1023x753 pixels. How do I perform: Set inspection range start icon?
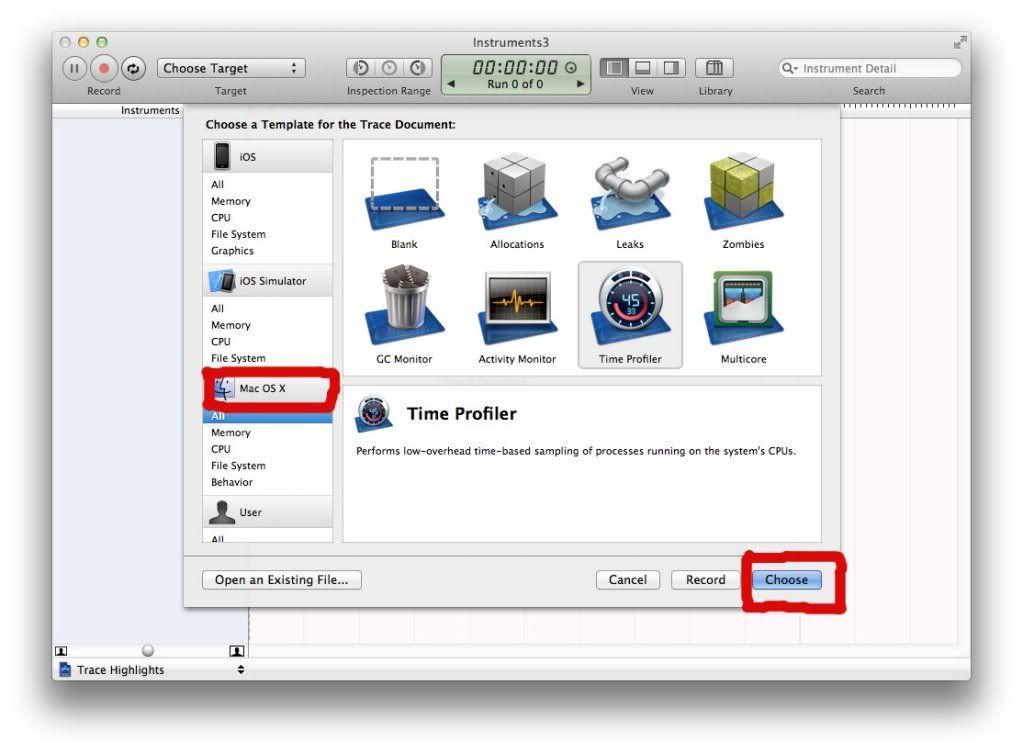pyautogui.click(x=361, y=68)
